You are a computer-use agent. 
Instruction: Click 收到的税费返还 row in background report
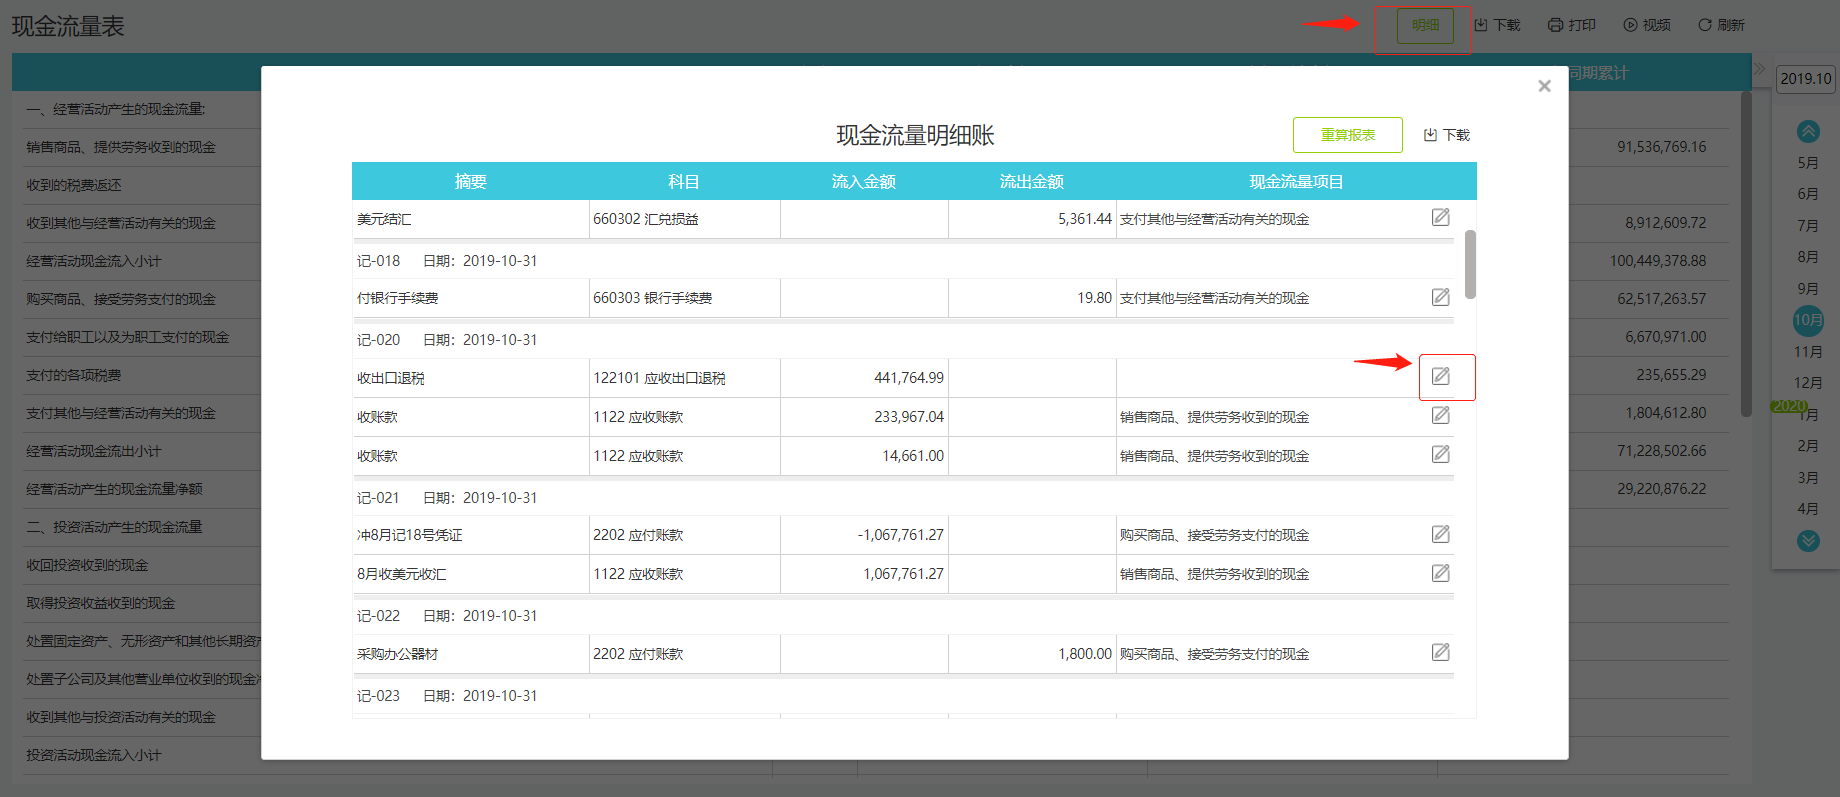[74, 185]
